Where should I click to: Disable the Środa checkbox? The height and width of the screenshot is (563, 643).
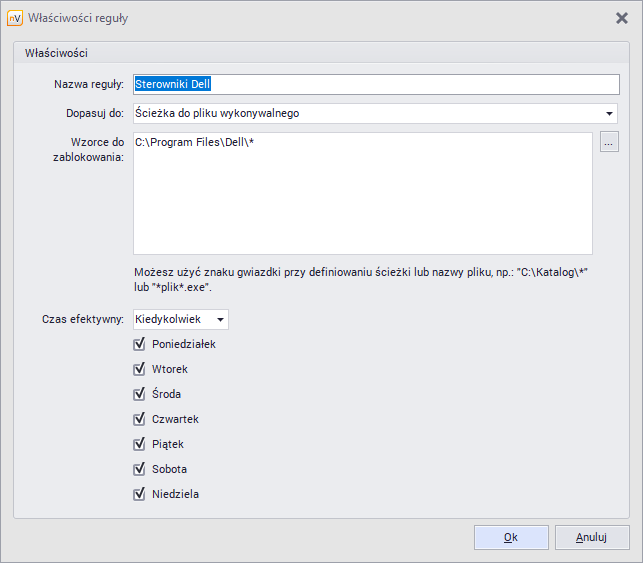tap(140, 394)
